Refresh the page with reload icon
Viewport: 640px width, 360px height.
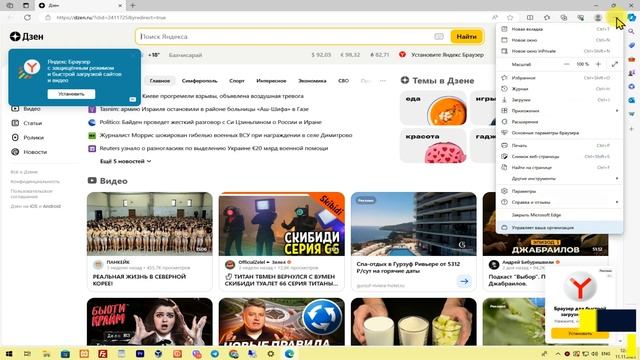click(x=27, y=18)
